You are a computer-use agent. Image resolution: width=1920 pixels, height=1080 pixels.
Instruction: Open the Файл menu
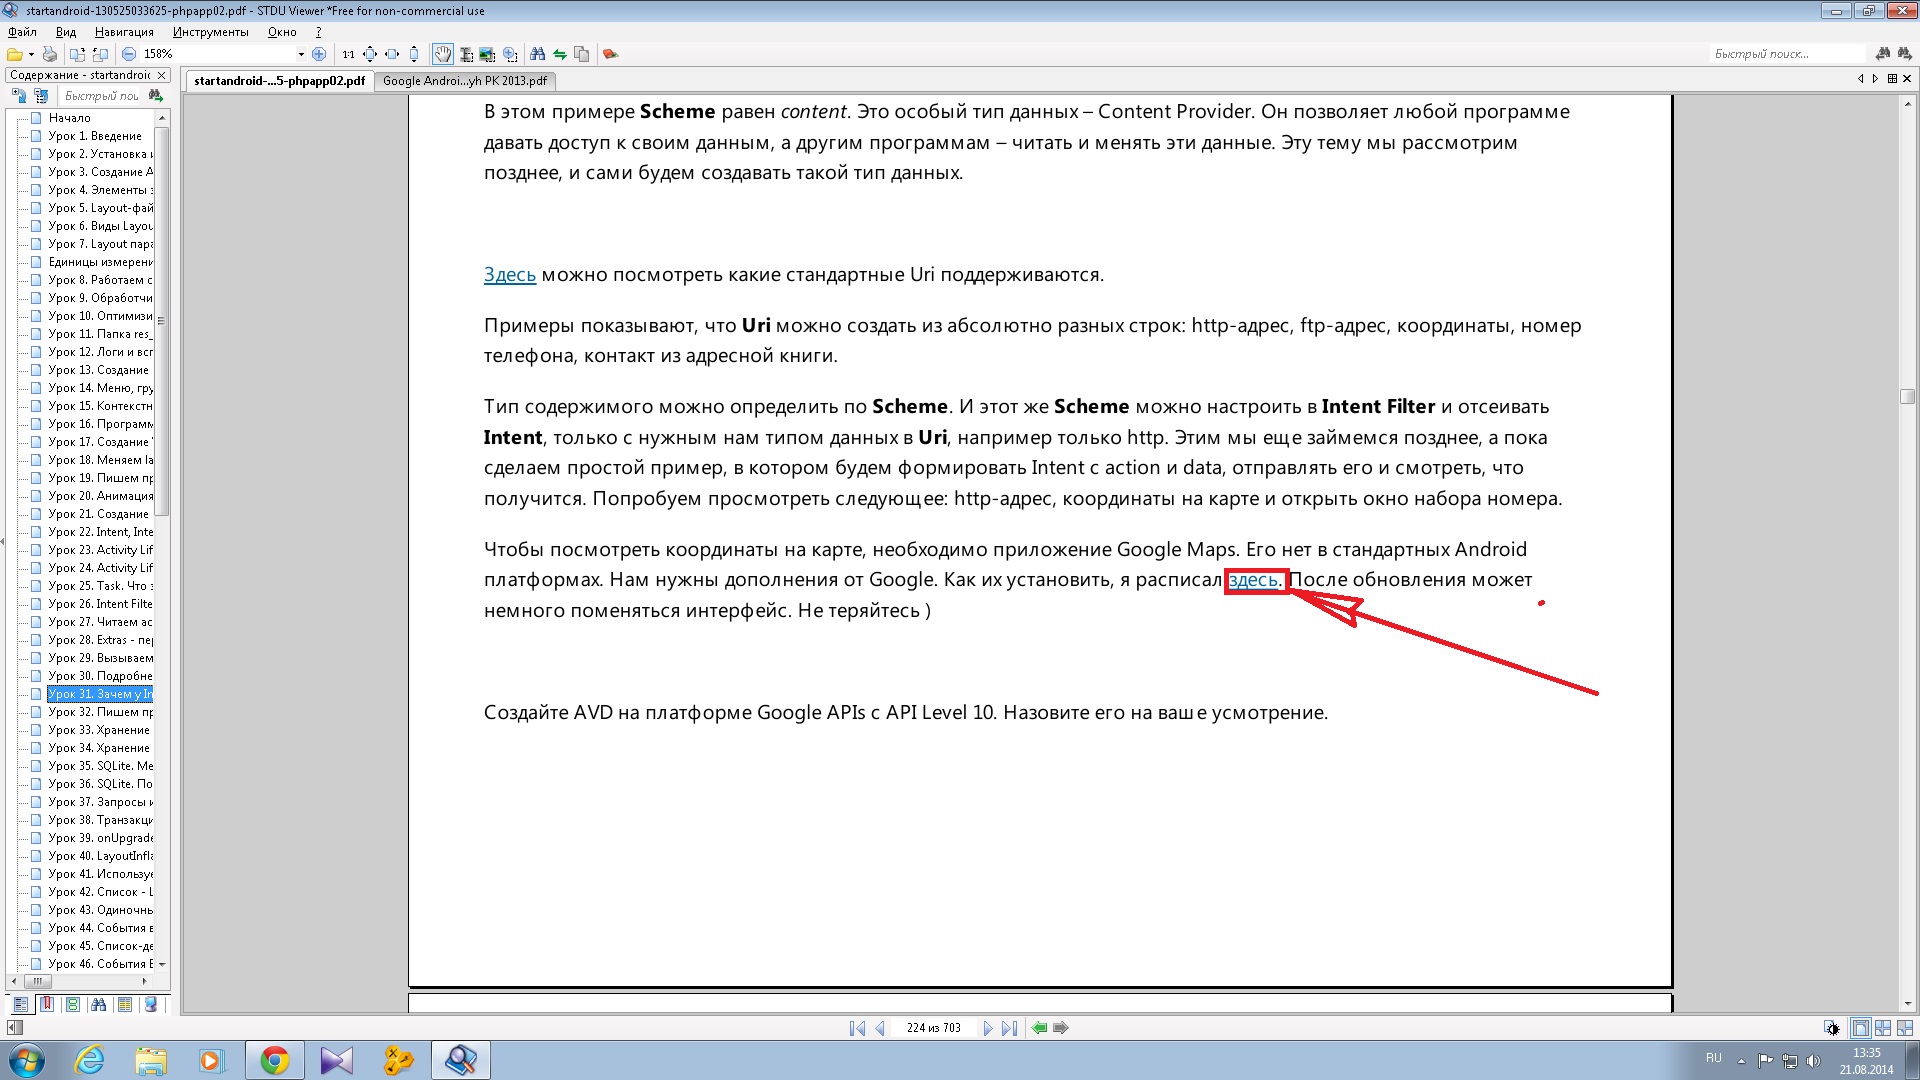click(22, 32)
